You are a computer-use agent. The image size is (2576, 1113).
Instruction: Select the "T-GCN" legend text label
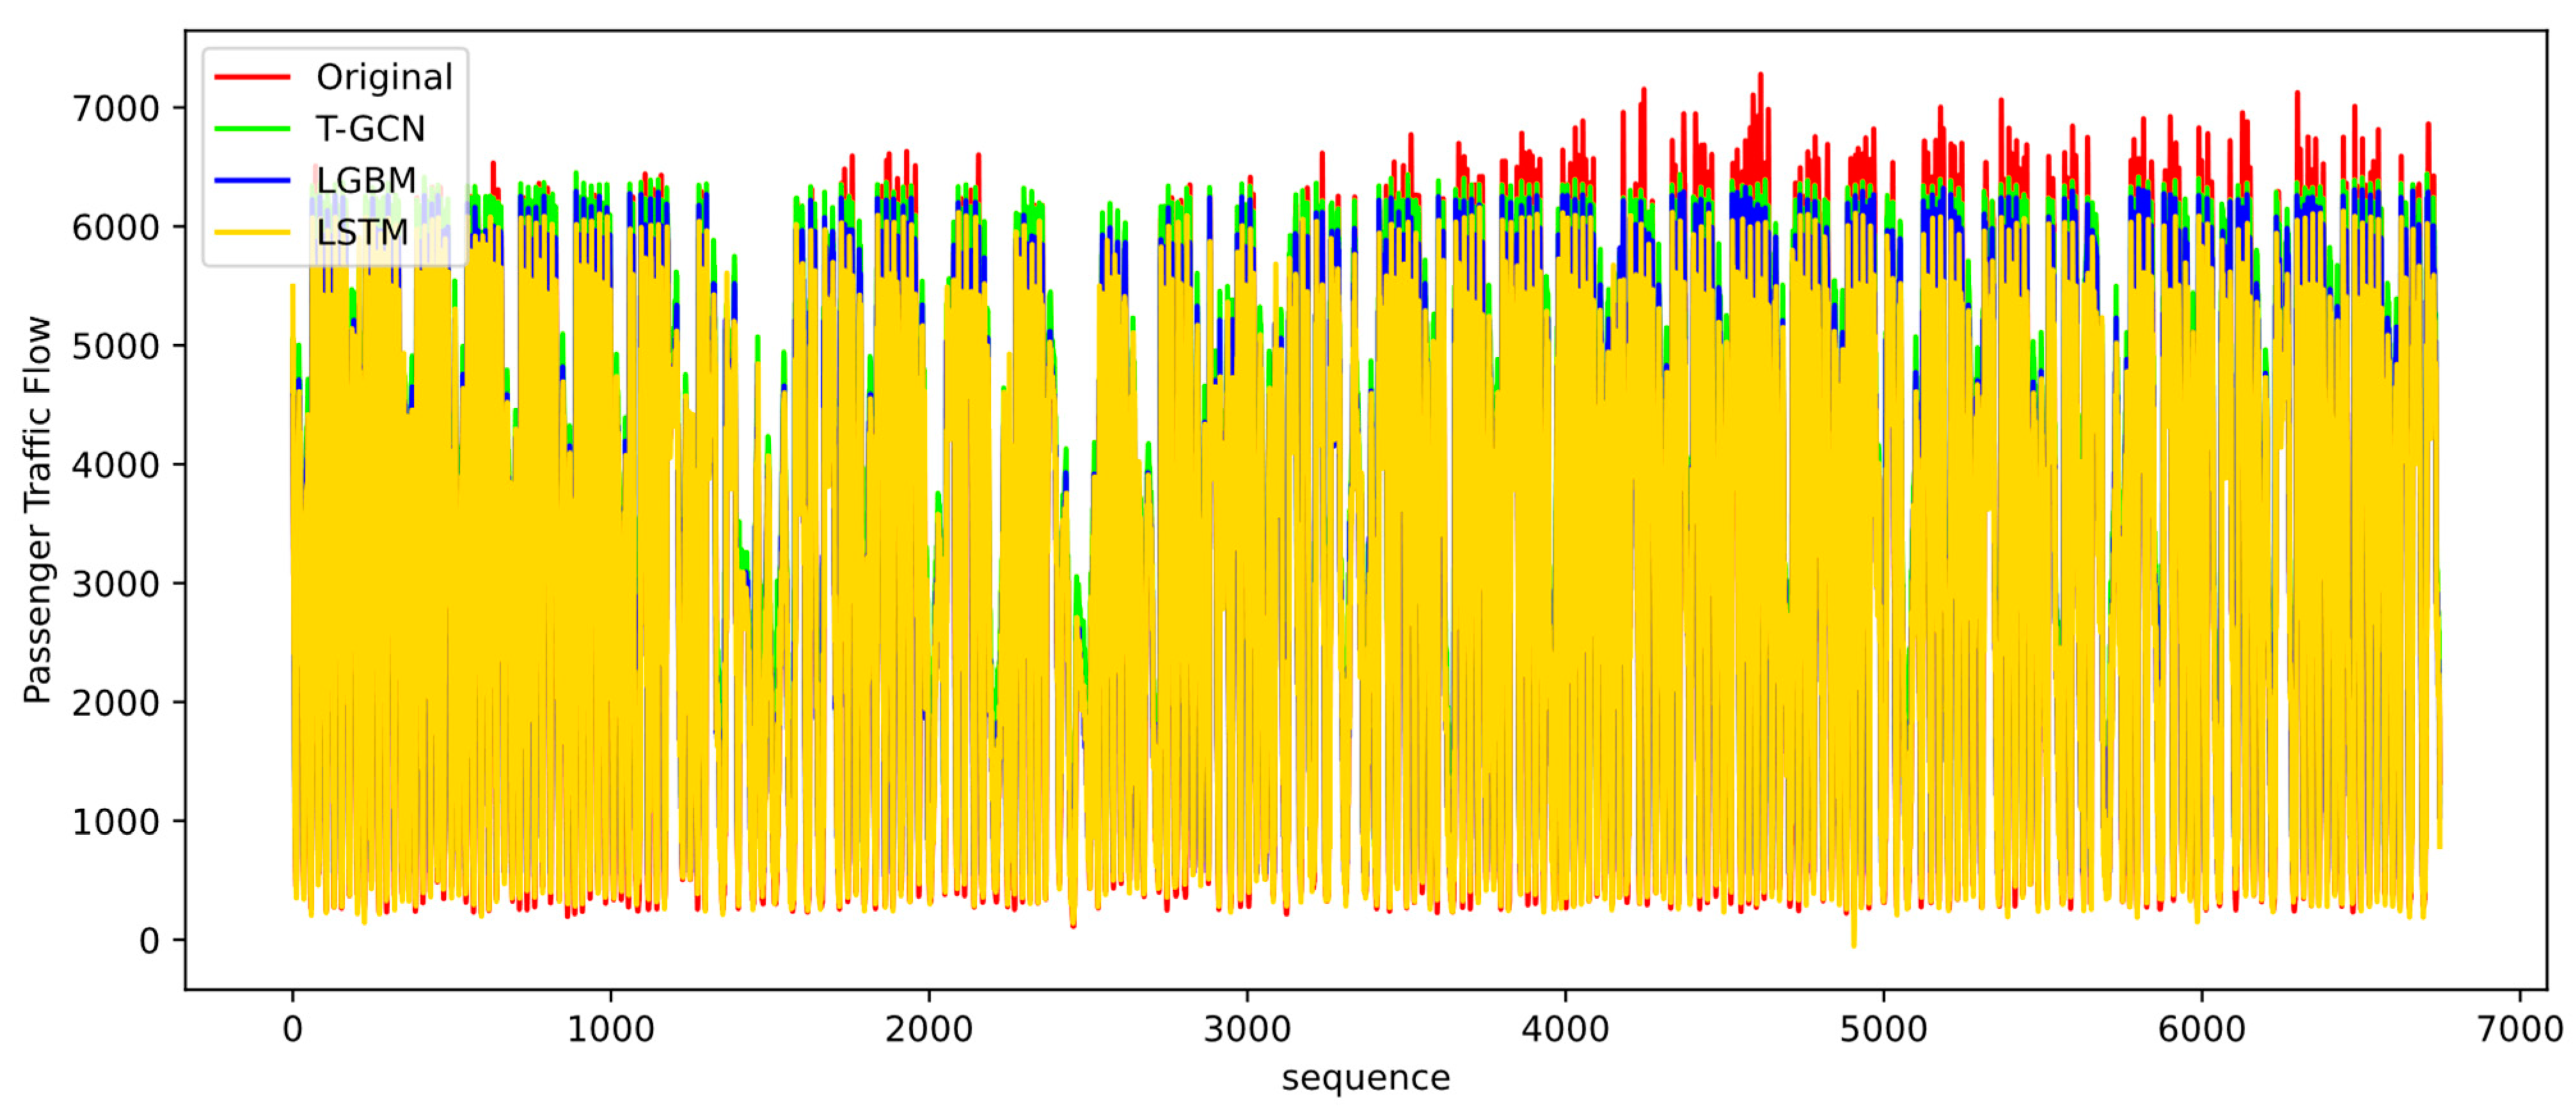click(370, 129)
